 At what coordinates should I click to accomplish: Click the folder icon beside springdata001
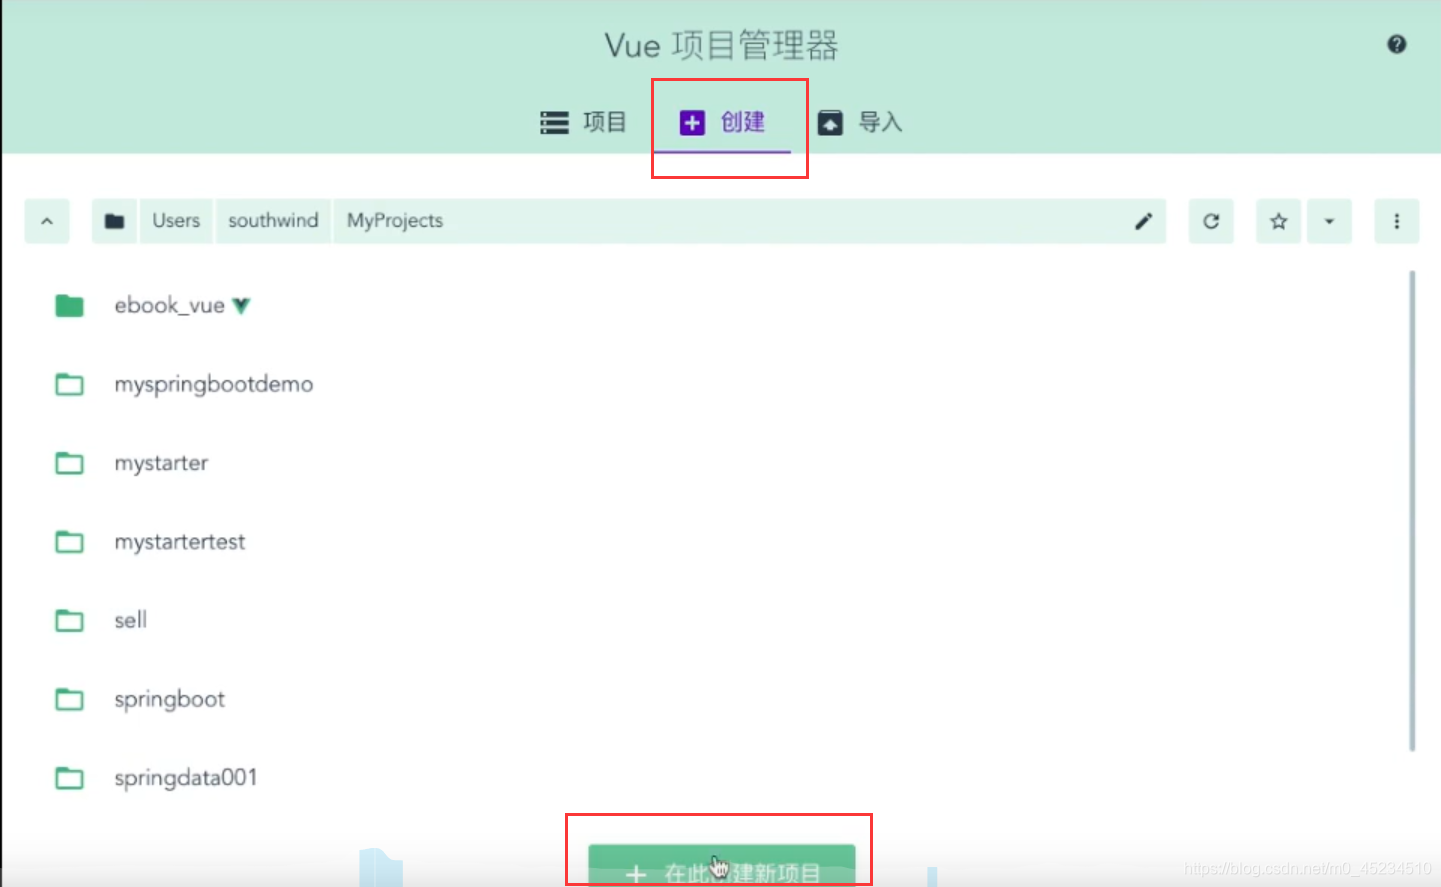coord(69,778)
